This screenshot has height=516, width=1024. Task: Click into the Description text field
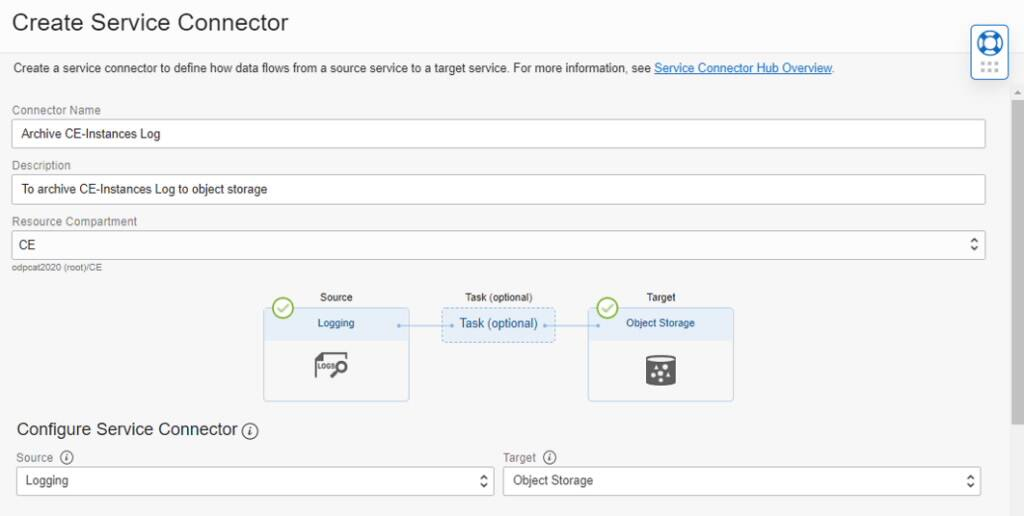tap(498, 189)
